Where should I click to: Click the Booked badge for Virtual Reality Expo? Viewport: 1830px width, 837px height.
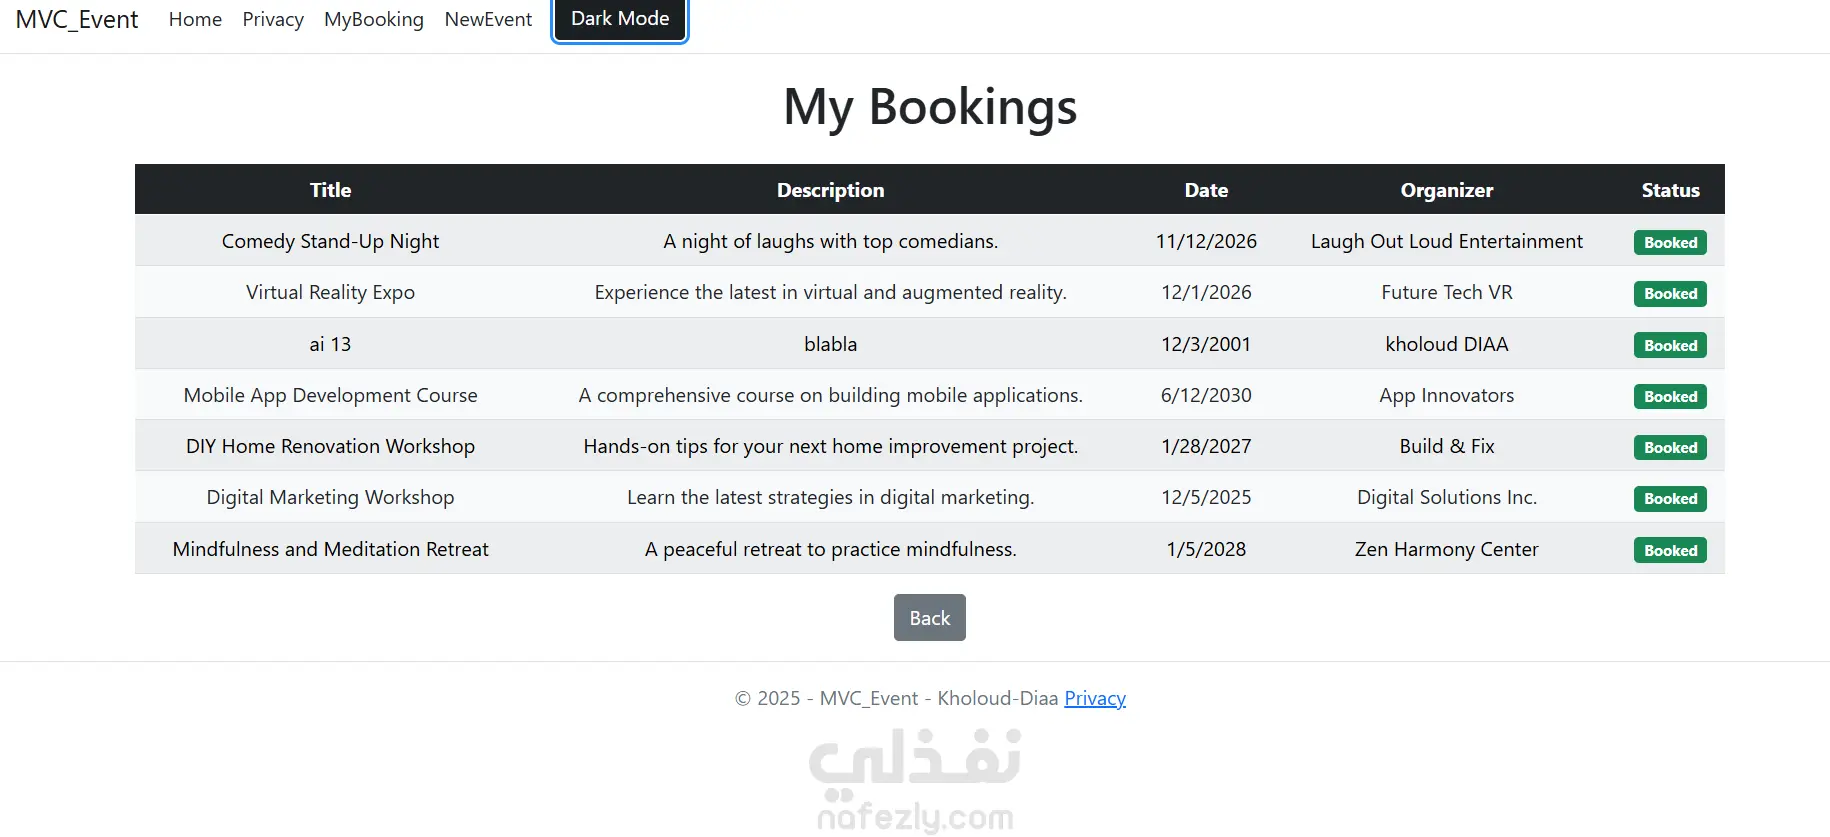1670,294
